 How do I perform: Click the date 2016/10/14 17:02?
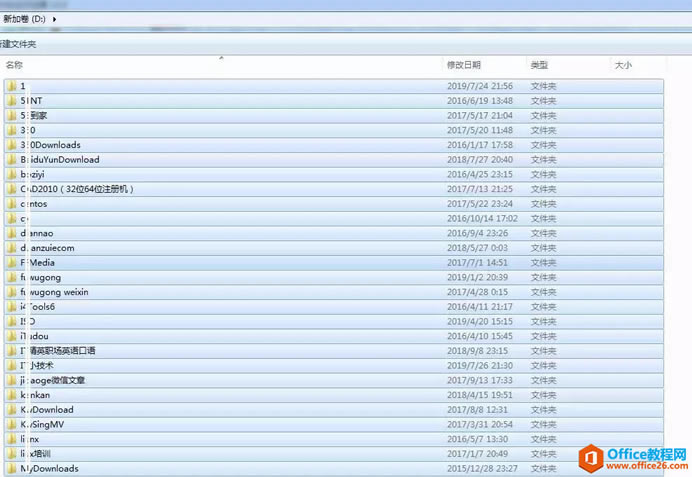[482, 218]
